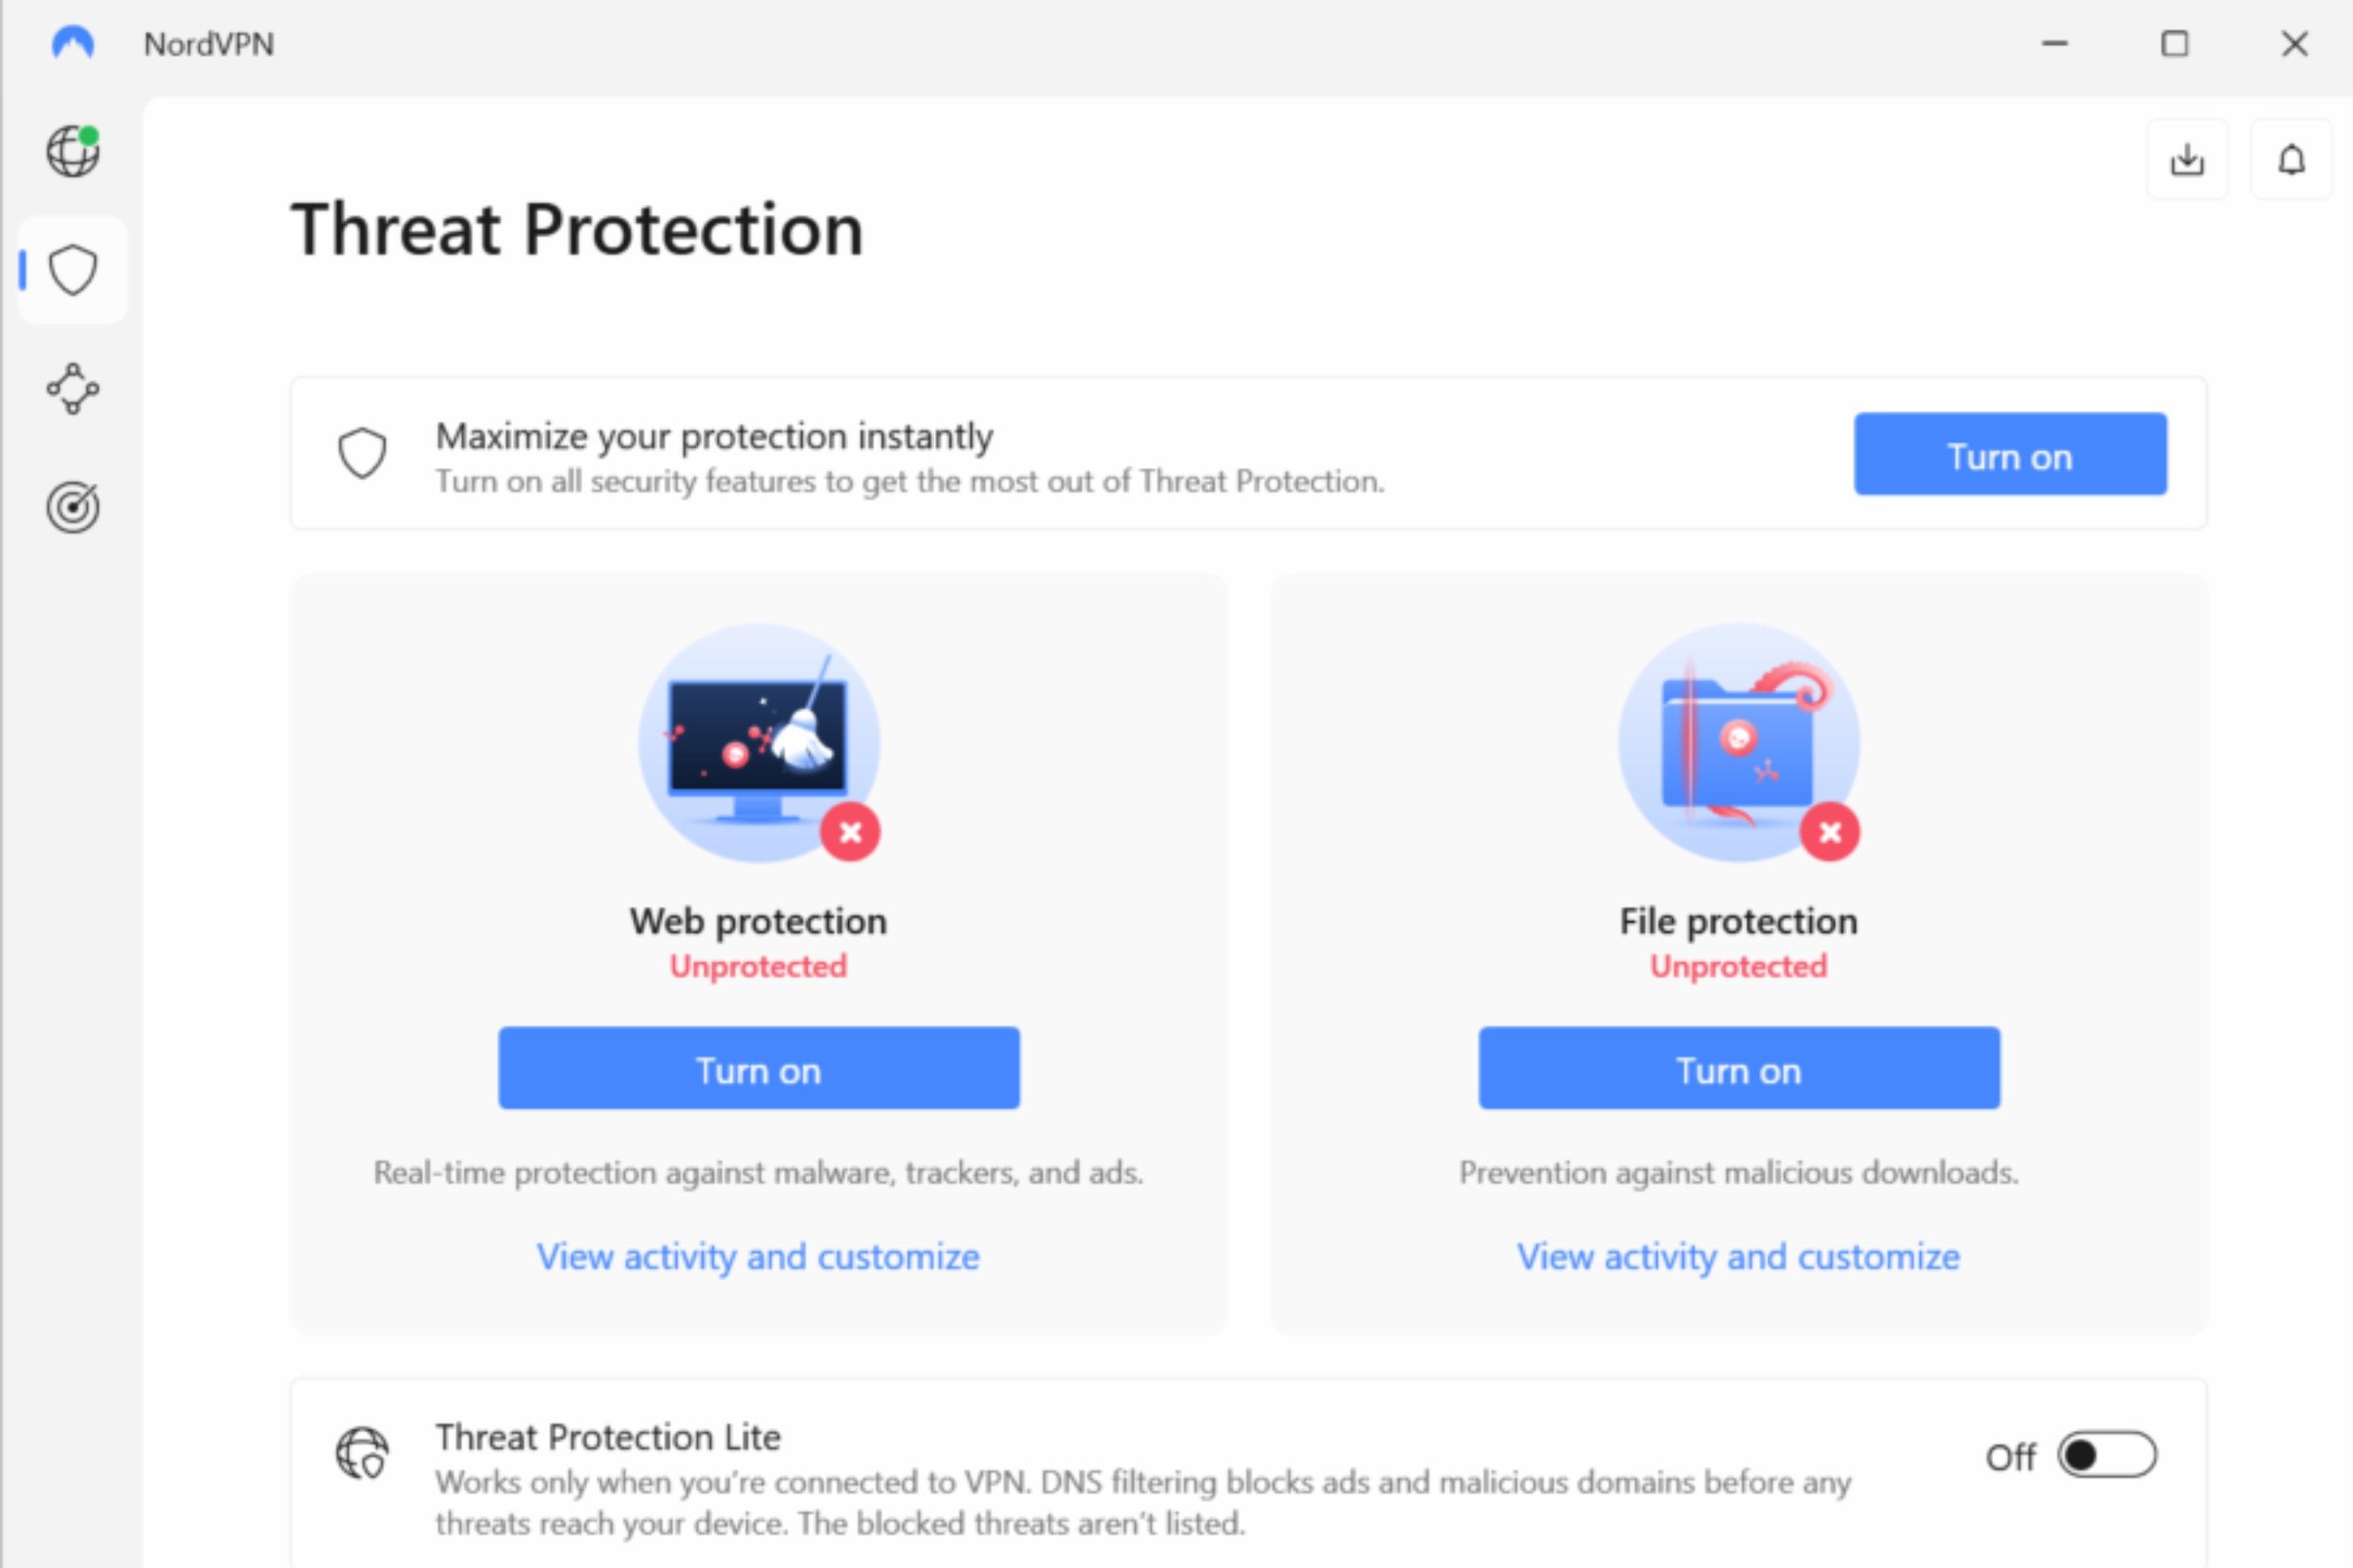Turn on File protection
2353x1568 pixels.
click(1739, 1068)
